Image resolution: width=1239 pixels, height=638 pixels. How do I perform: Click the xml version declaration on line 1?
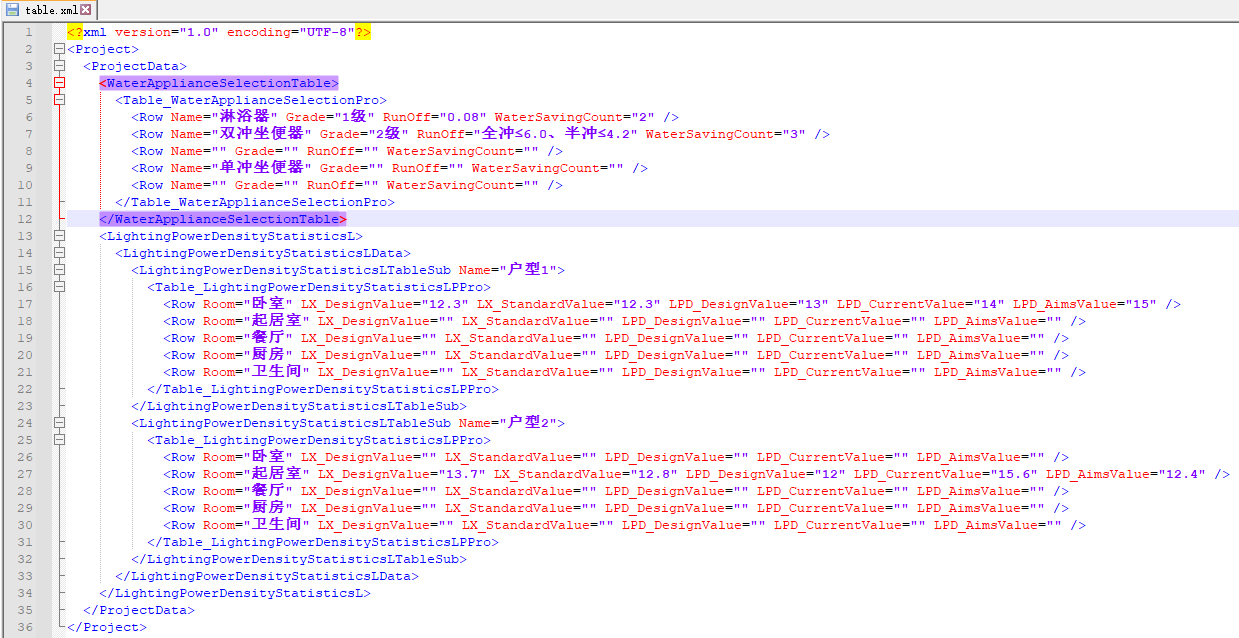pos(219,32)
